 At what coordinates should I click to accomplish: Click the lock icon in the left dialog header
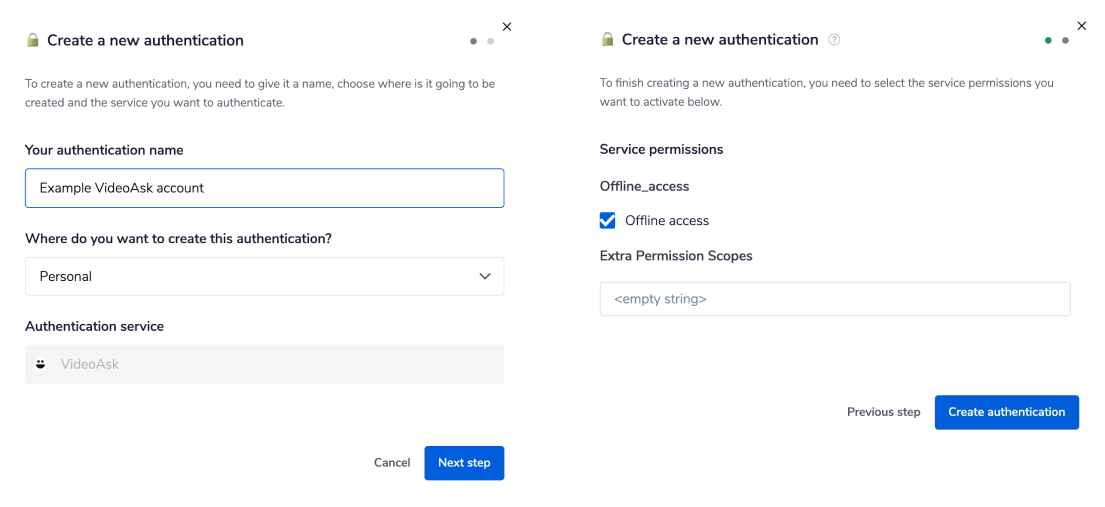(33, 41)
